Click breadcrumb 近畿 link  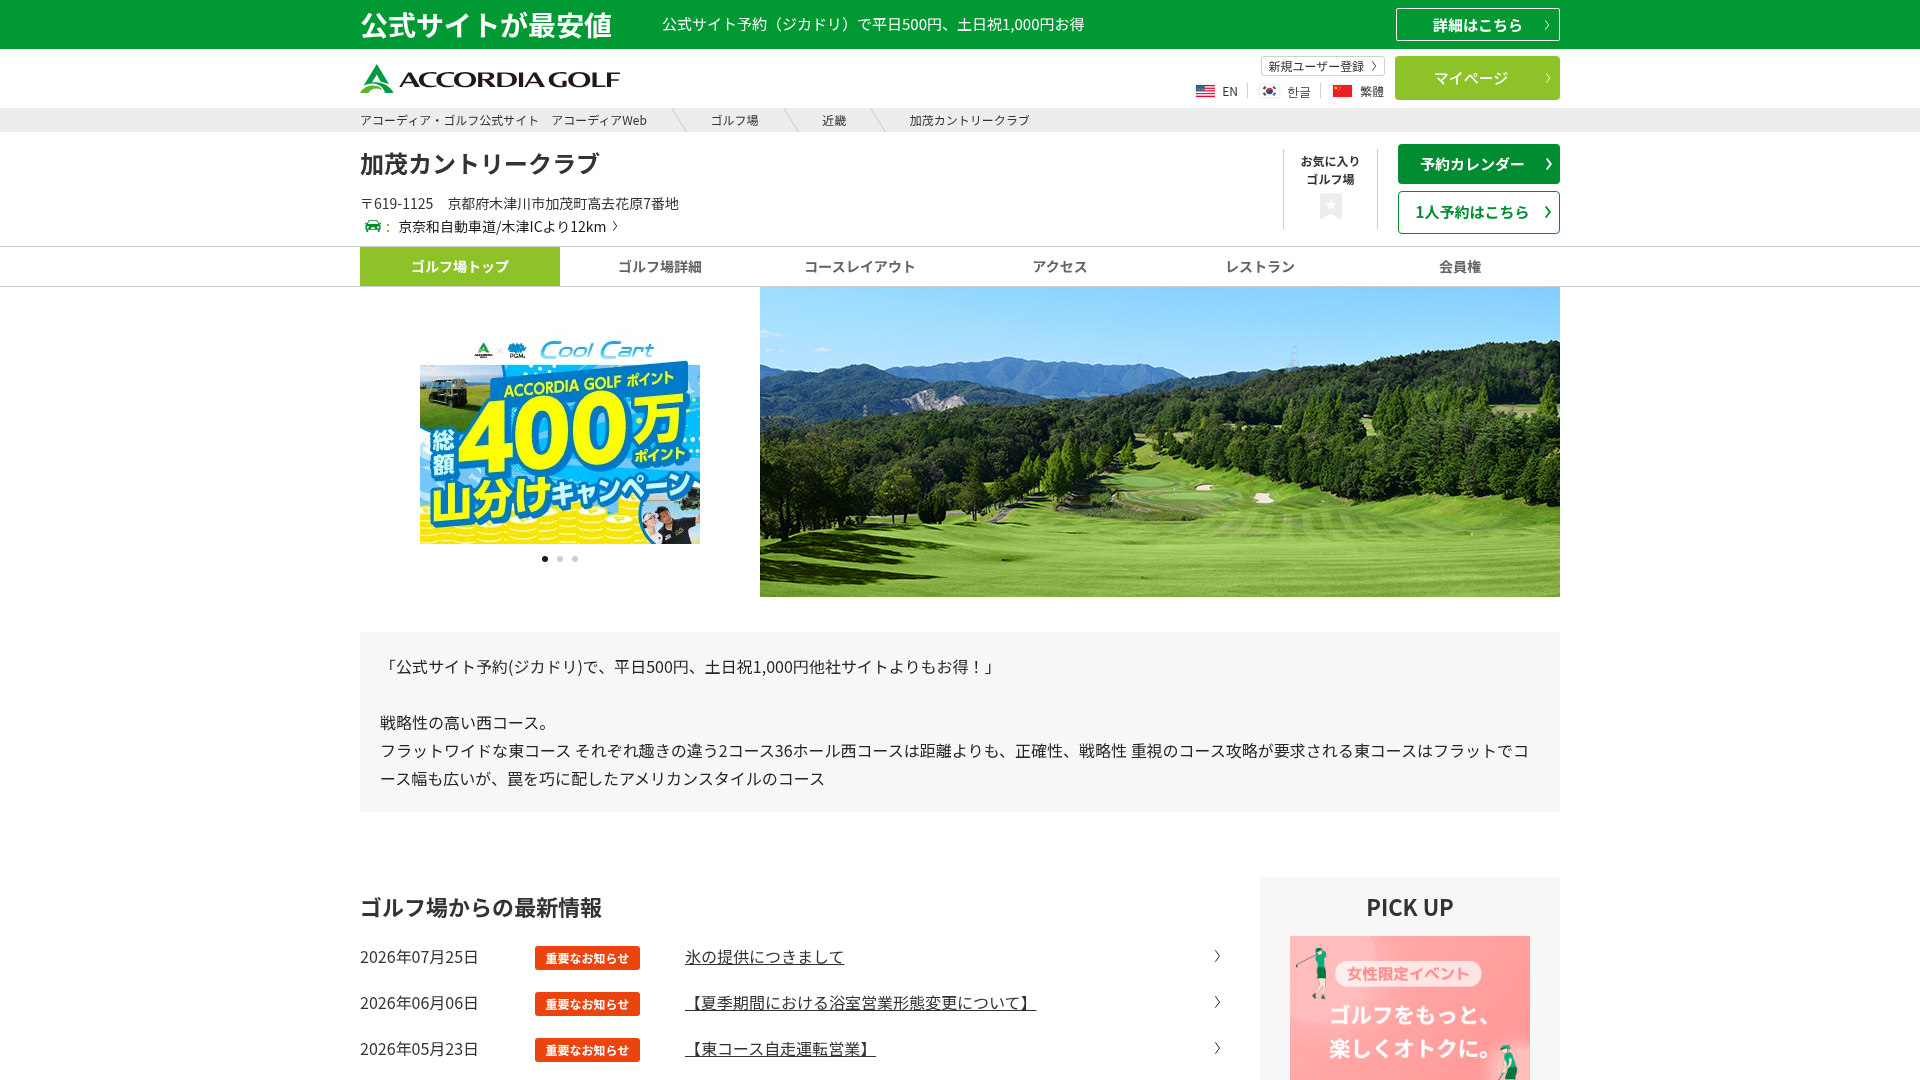(x=834, y=120)
